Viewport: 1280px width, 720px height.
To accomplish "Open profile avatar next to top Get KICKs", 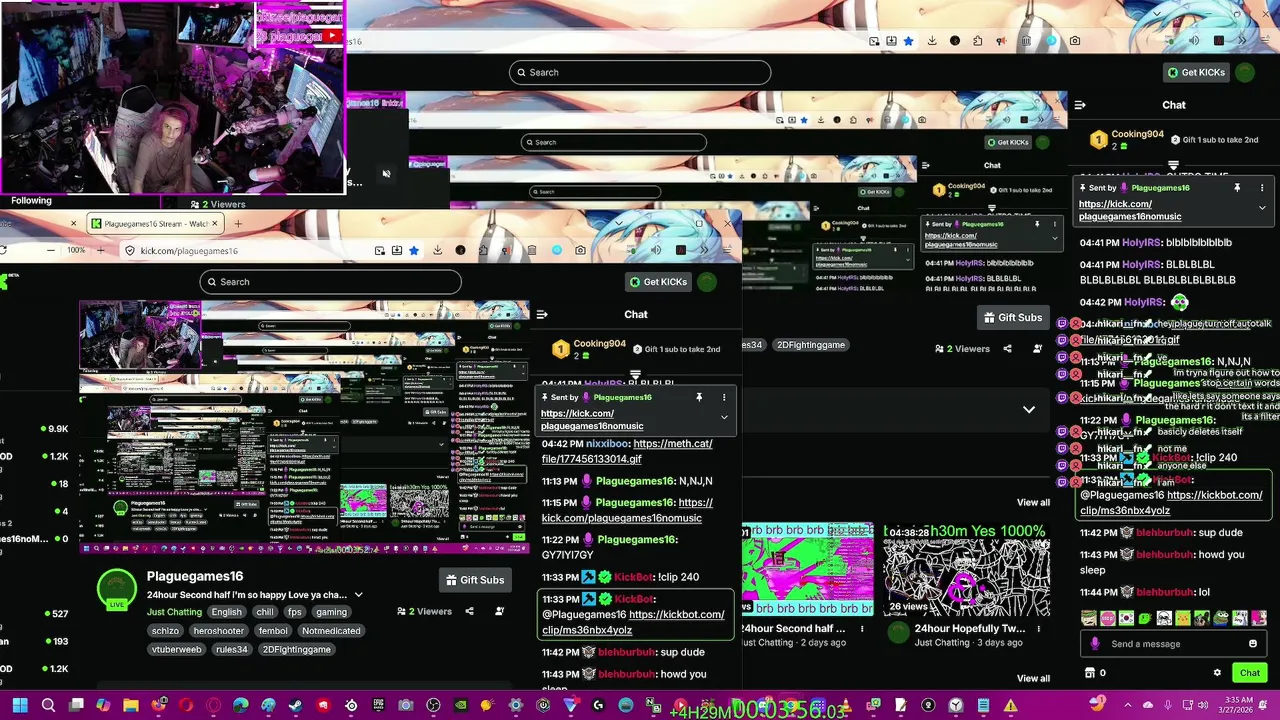I will tap(1245, 72).
